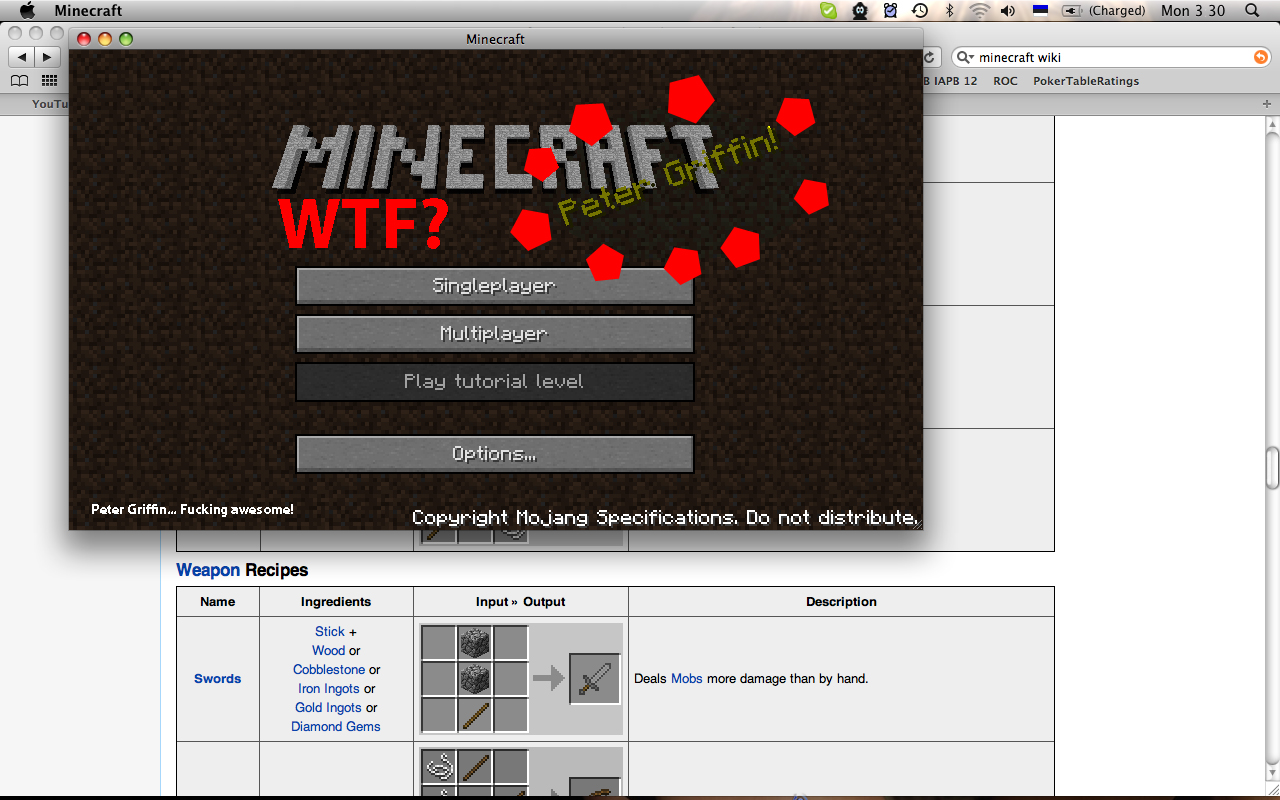Open the Time Machine menu
The height and width of the screenshot is (800, 1280).
tap(920, 11)
